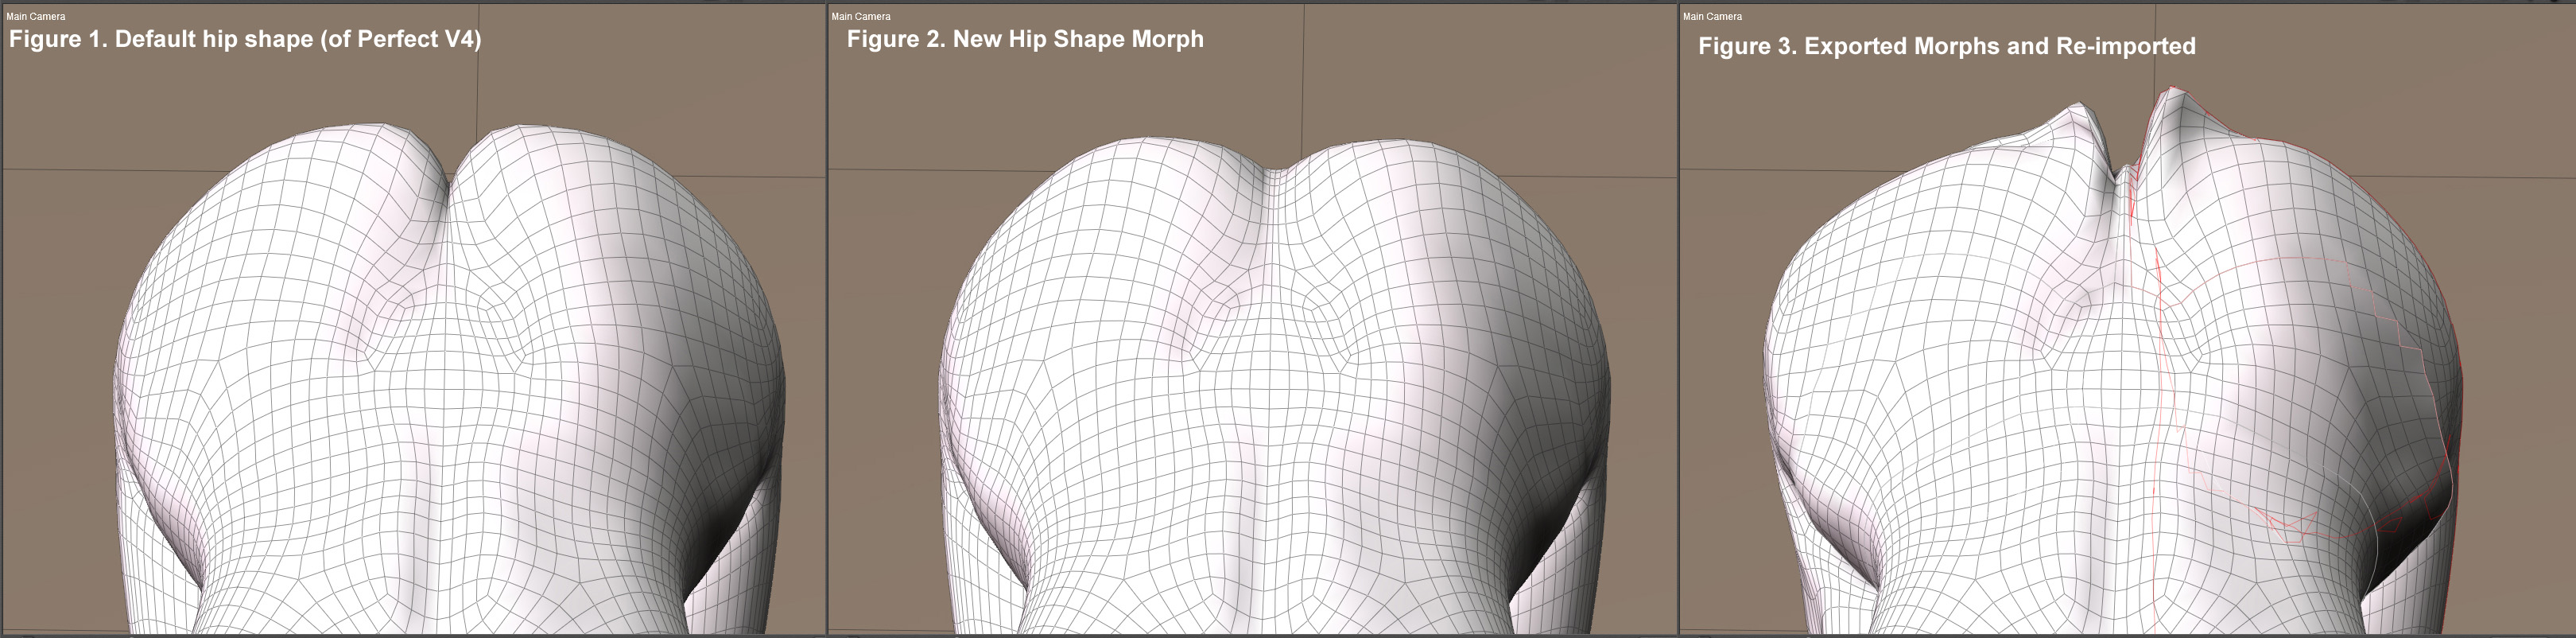Open Main Camera menu in Figure 2 viewport
The height and width of the screenshot is (638, 2576).
click(x=861, y=16)
